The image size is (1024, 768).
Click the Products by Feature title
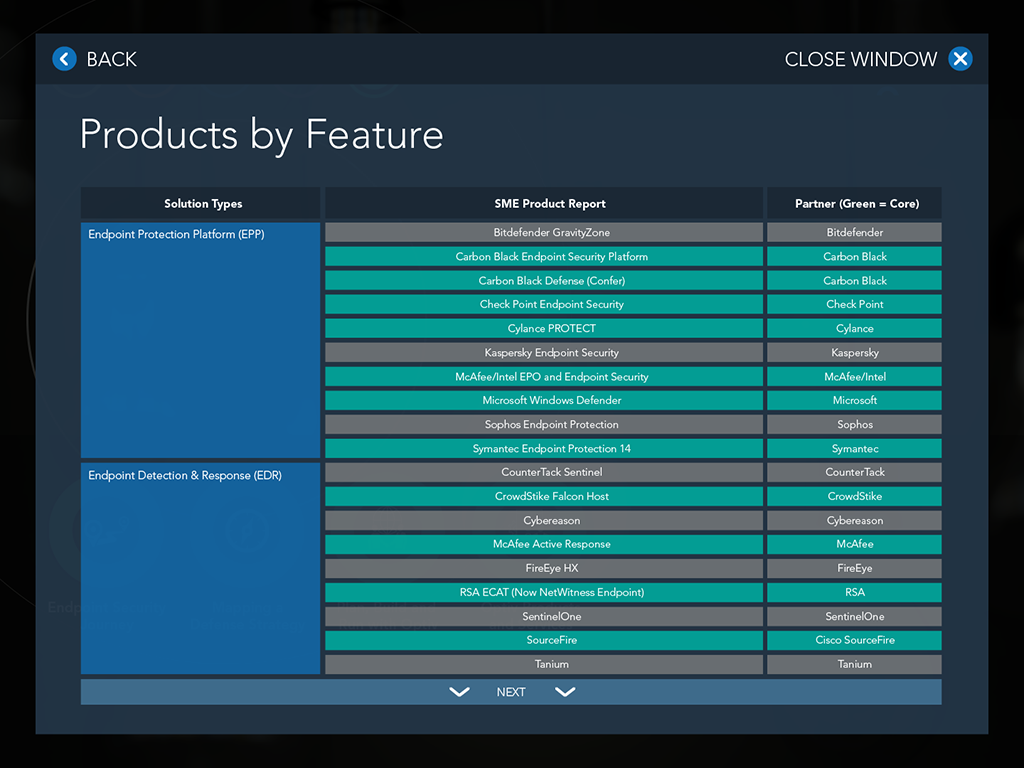(x=261, y=135)
